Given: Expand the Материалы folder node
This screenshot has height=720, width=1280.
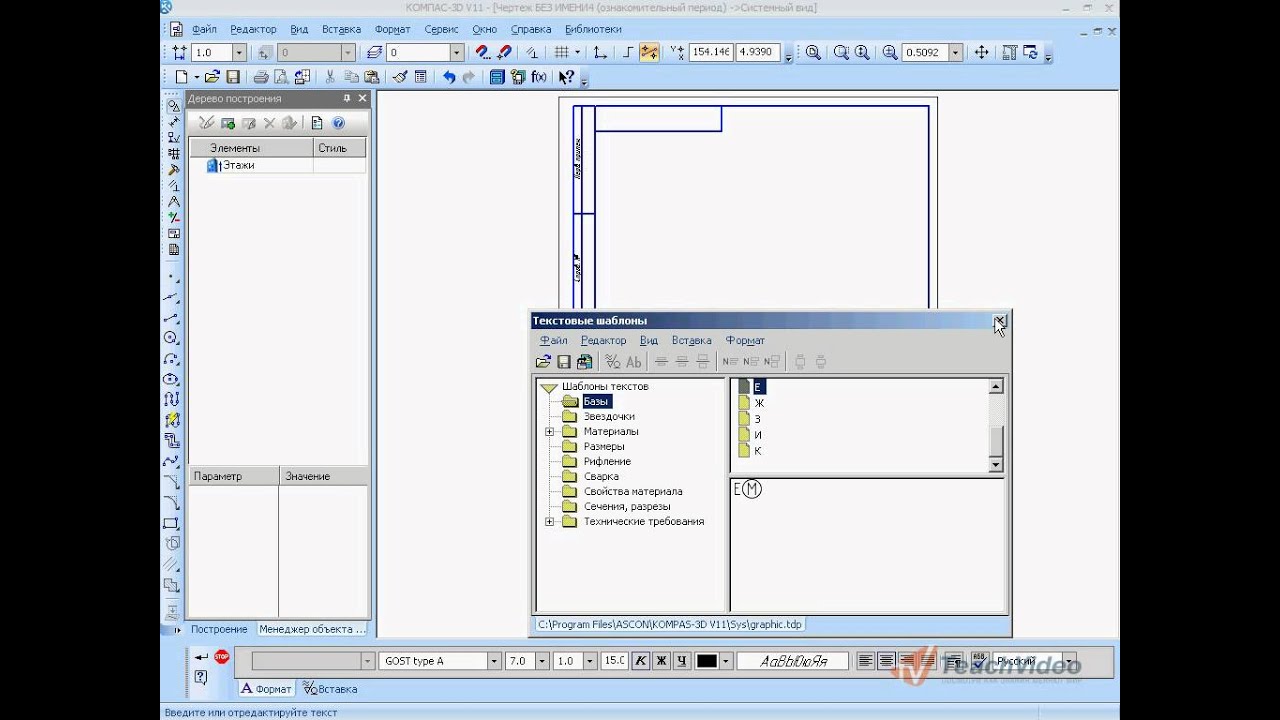Looking at the screenshot, I should pos(549,431).
